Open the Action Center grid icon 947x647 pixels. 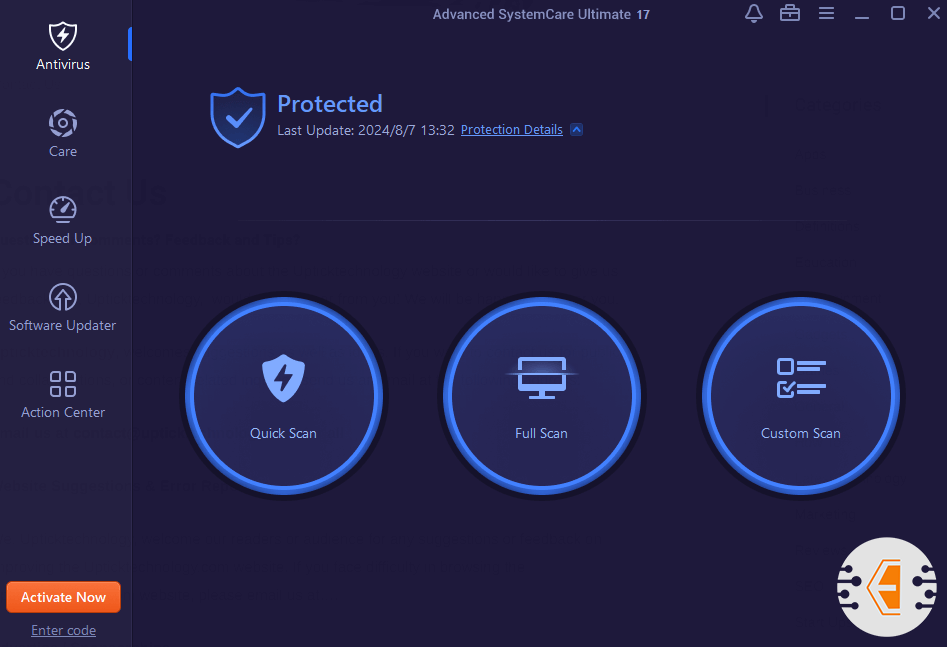pos(63,384)
